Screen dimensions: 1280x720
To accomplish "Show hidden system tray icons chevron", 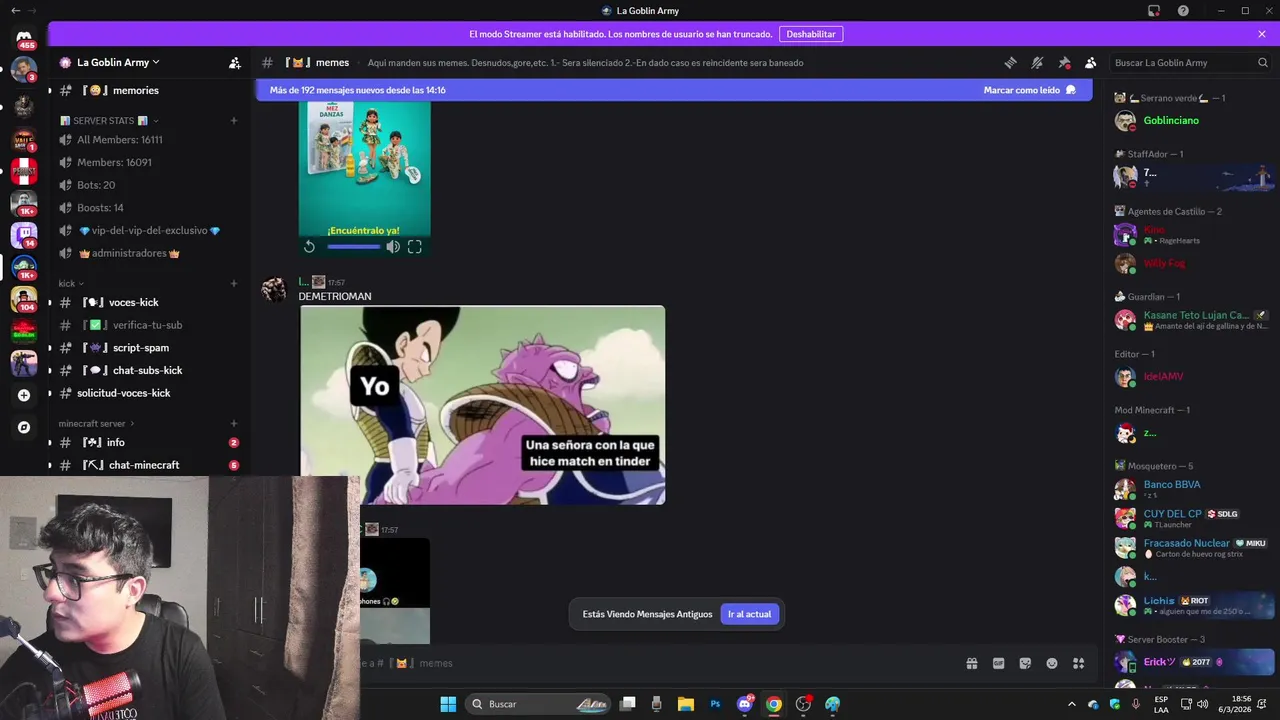I will (1072, 704).
